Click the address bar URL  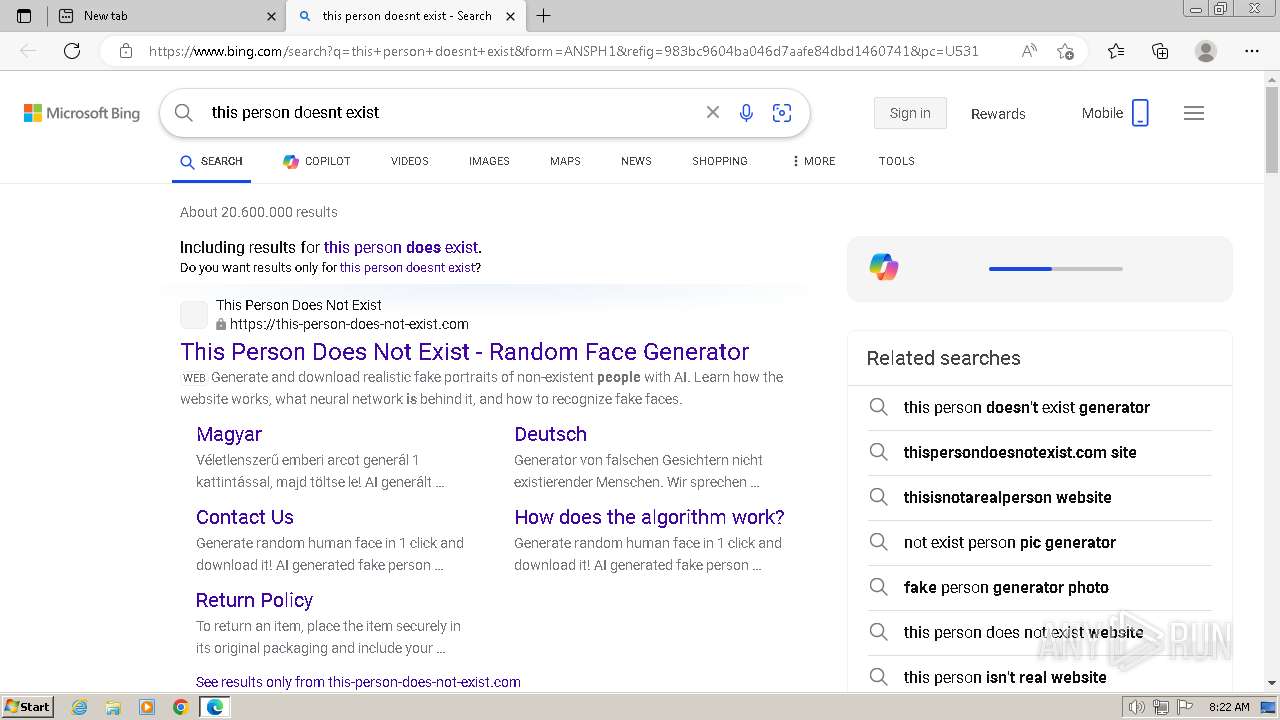(x=563, y=51)
